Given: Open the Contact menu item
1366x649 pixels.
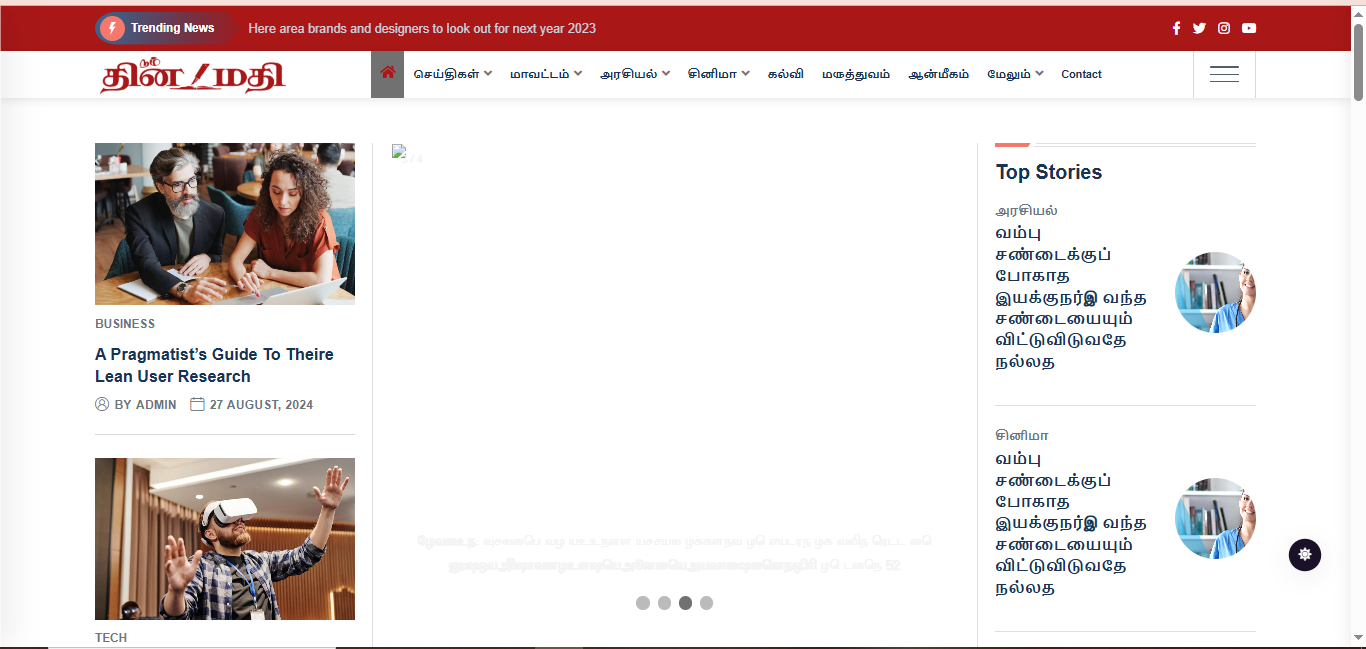Looking at the screenshot, I should tap(1081, 74).
